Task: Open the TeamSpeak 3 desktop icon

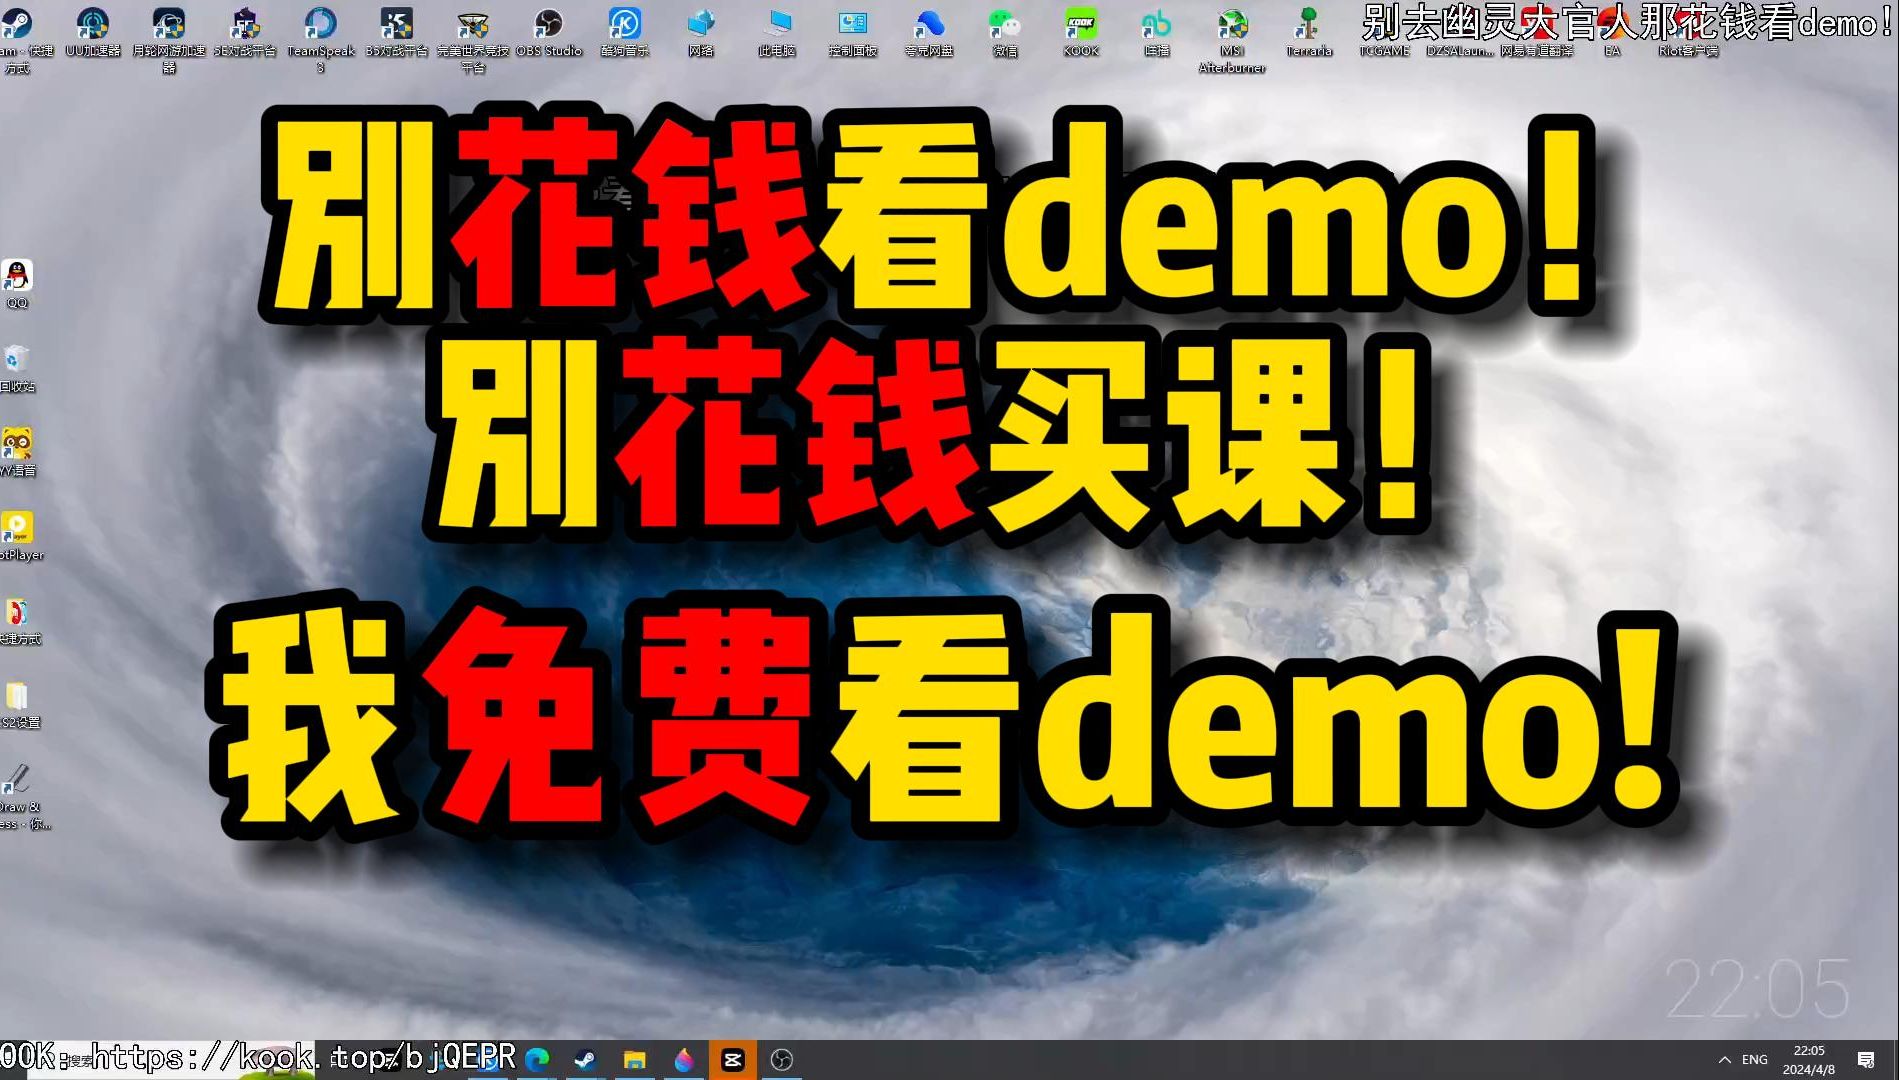Action: [x=321, y=39]
